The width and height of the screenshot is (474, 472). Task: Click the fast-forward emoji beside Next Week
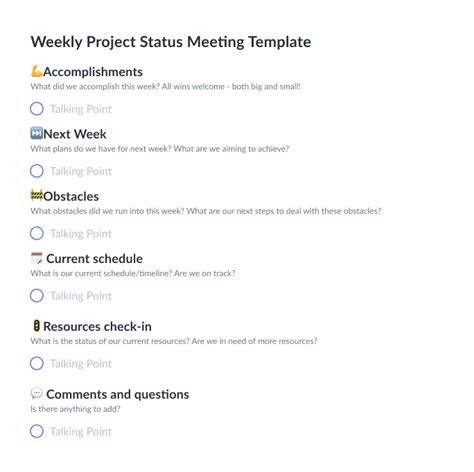pos(36,133)
